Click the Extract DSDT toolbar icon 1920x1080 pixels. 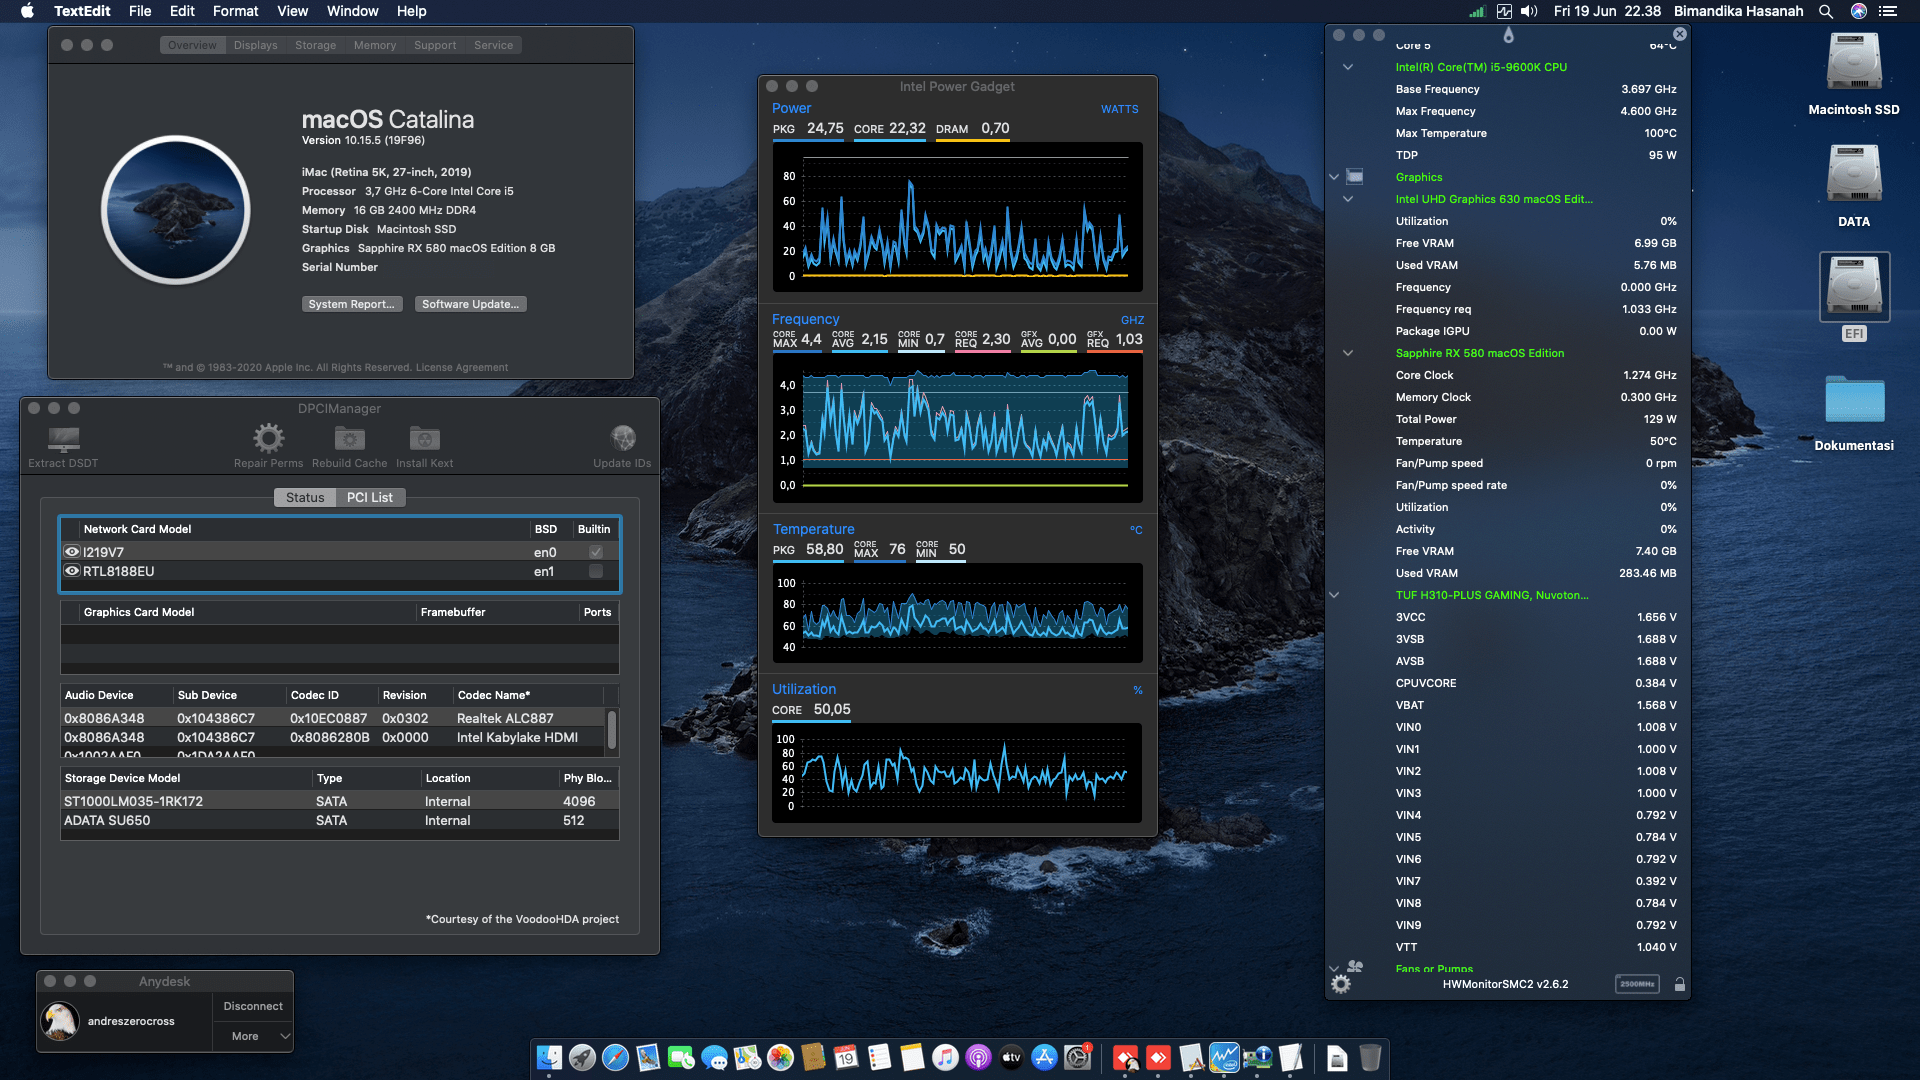click(63, 439)
